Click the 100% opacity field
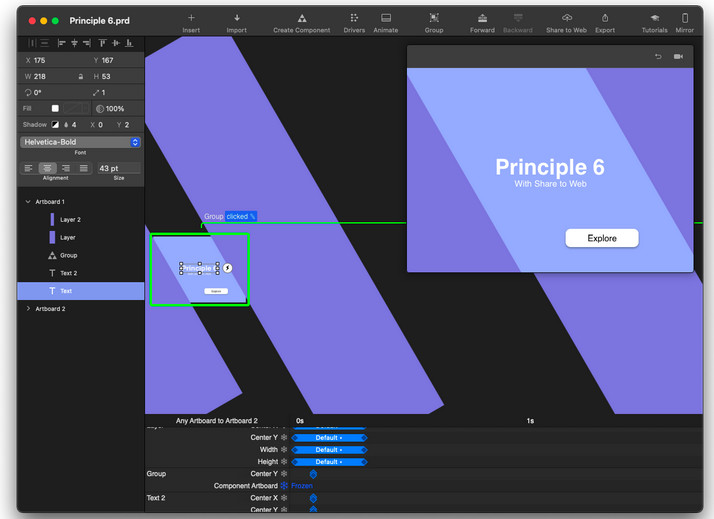Viewport: 714px width, 519px height. pyautogui.click(x=115, y=108)
